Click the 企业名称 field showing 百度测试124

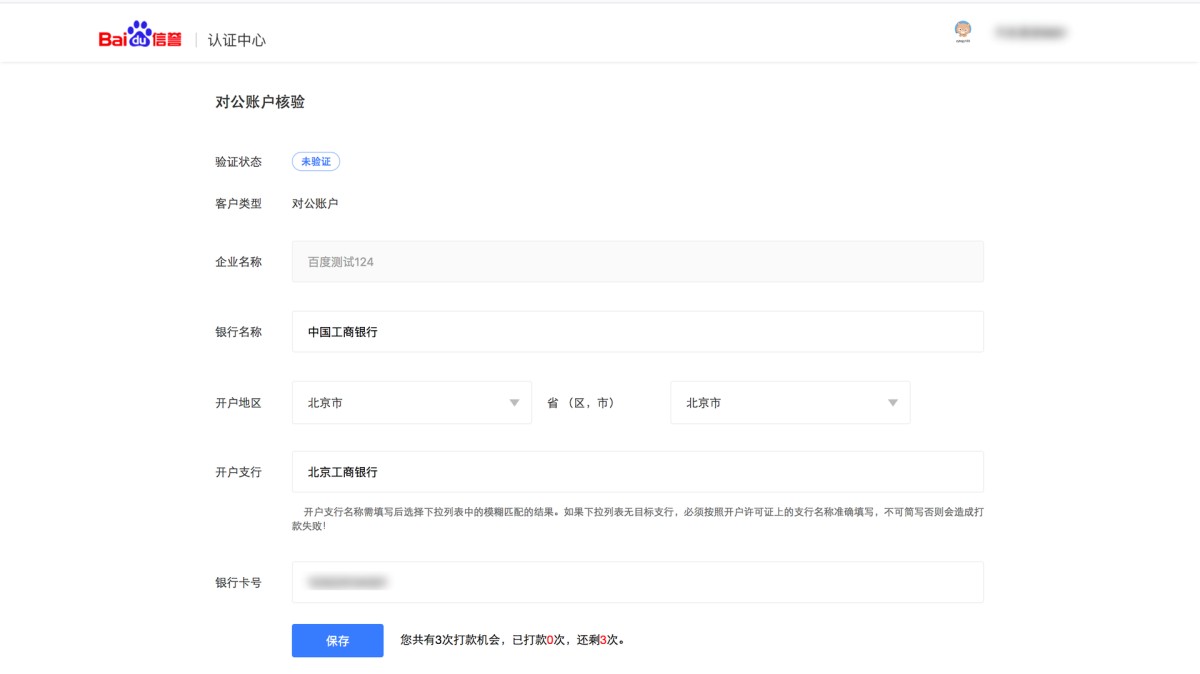coord(637,262)
